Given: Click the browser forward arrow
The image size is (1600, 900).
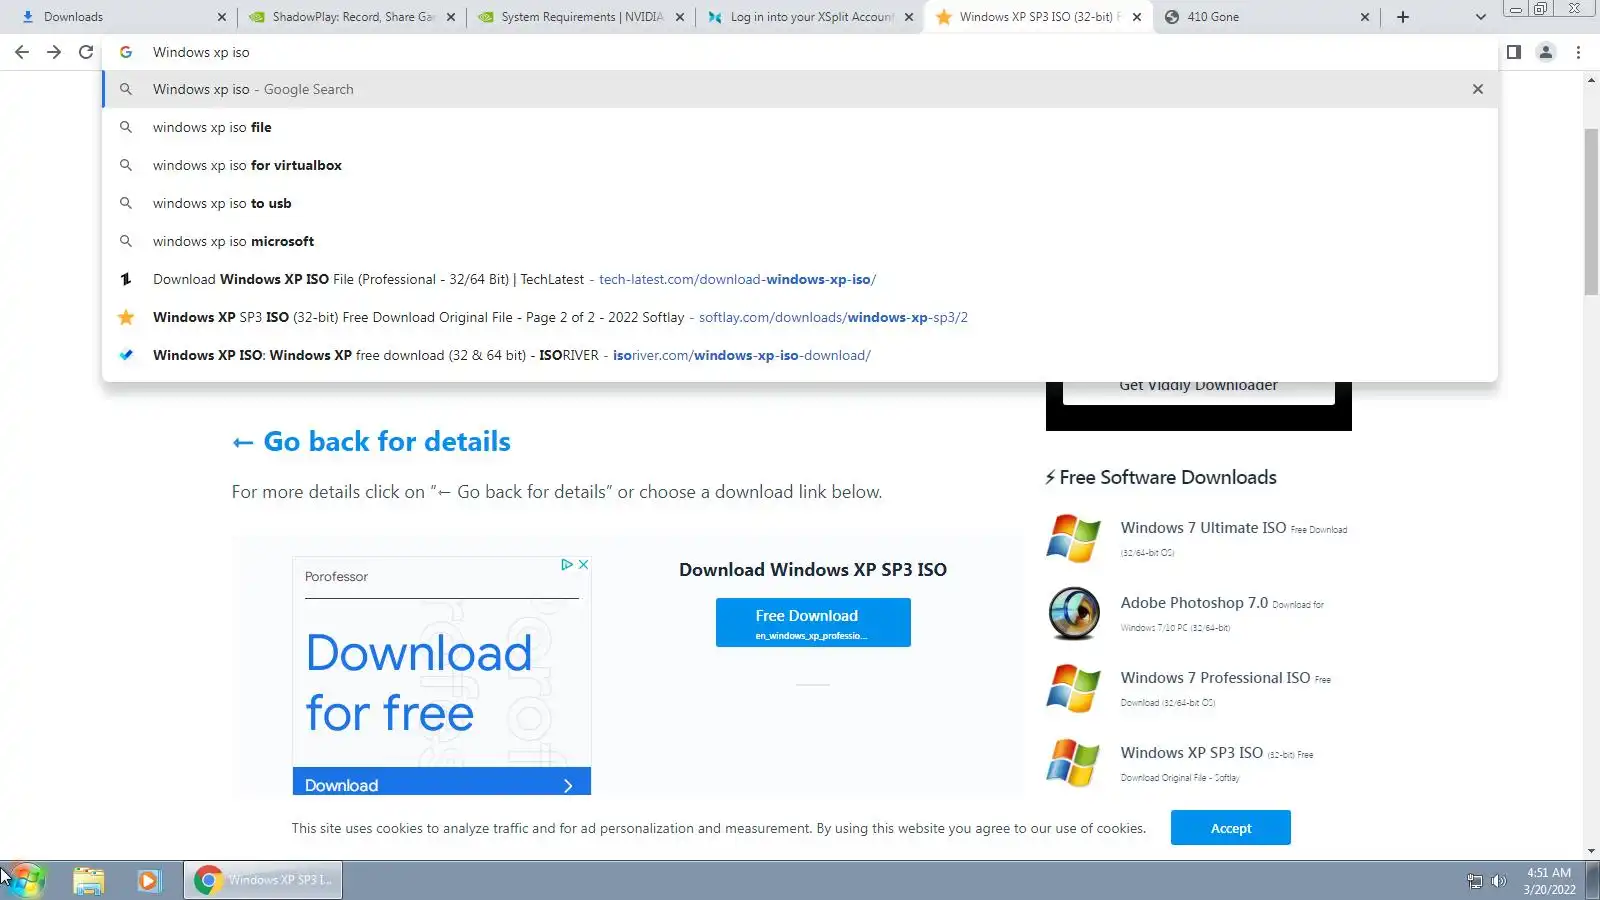Looking at the screenshot, I should pyautogui.click(x=54, y=52).
